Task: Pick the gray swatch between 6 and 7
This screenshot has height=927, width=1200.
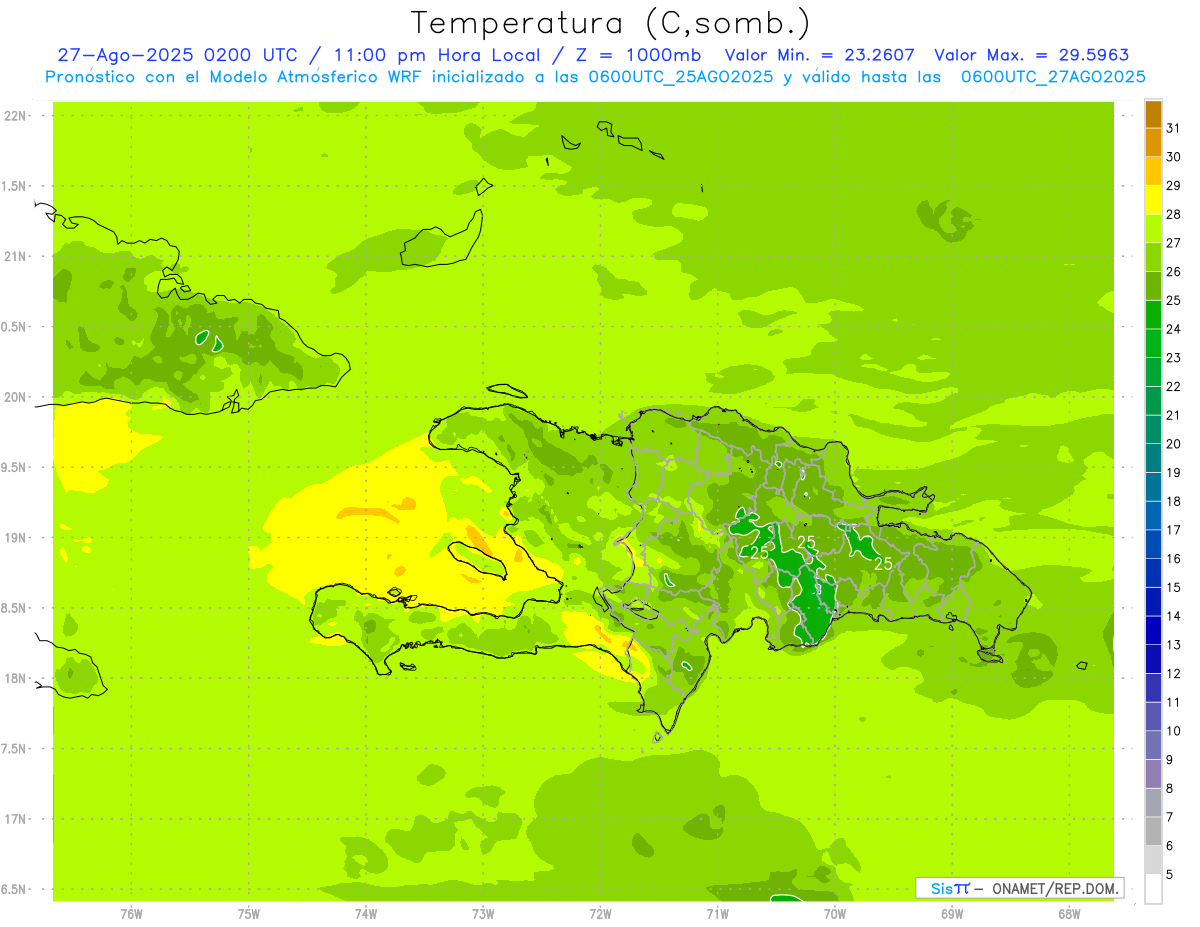Action: [x=1153, y=831]
